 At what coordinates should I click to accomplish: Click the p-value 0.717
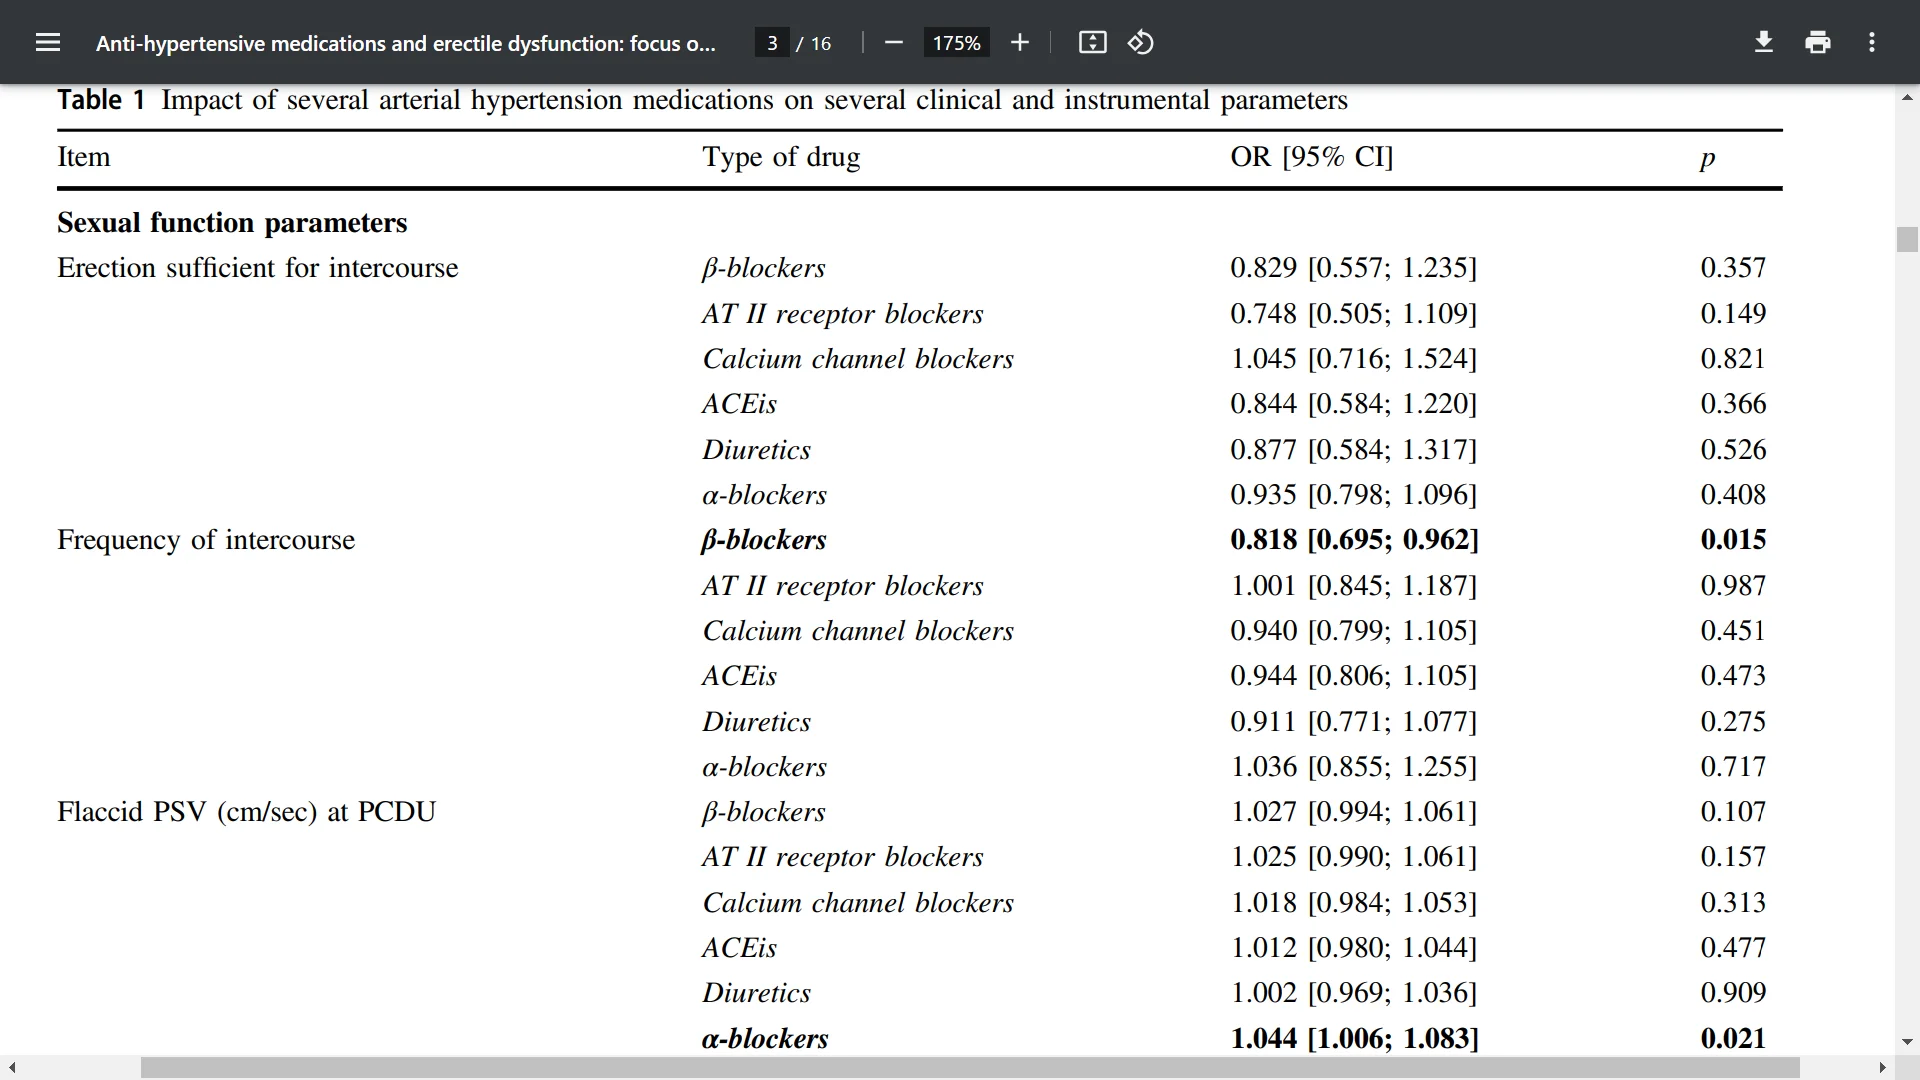1733,766
